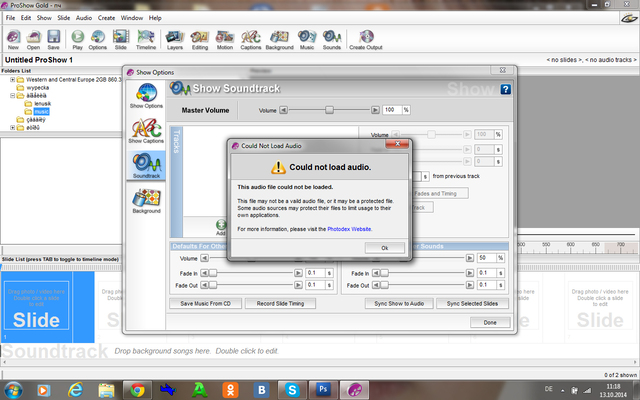Open Photoshop from taskbar
Screen dimensions: 640x400
pos(323,390)
